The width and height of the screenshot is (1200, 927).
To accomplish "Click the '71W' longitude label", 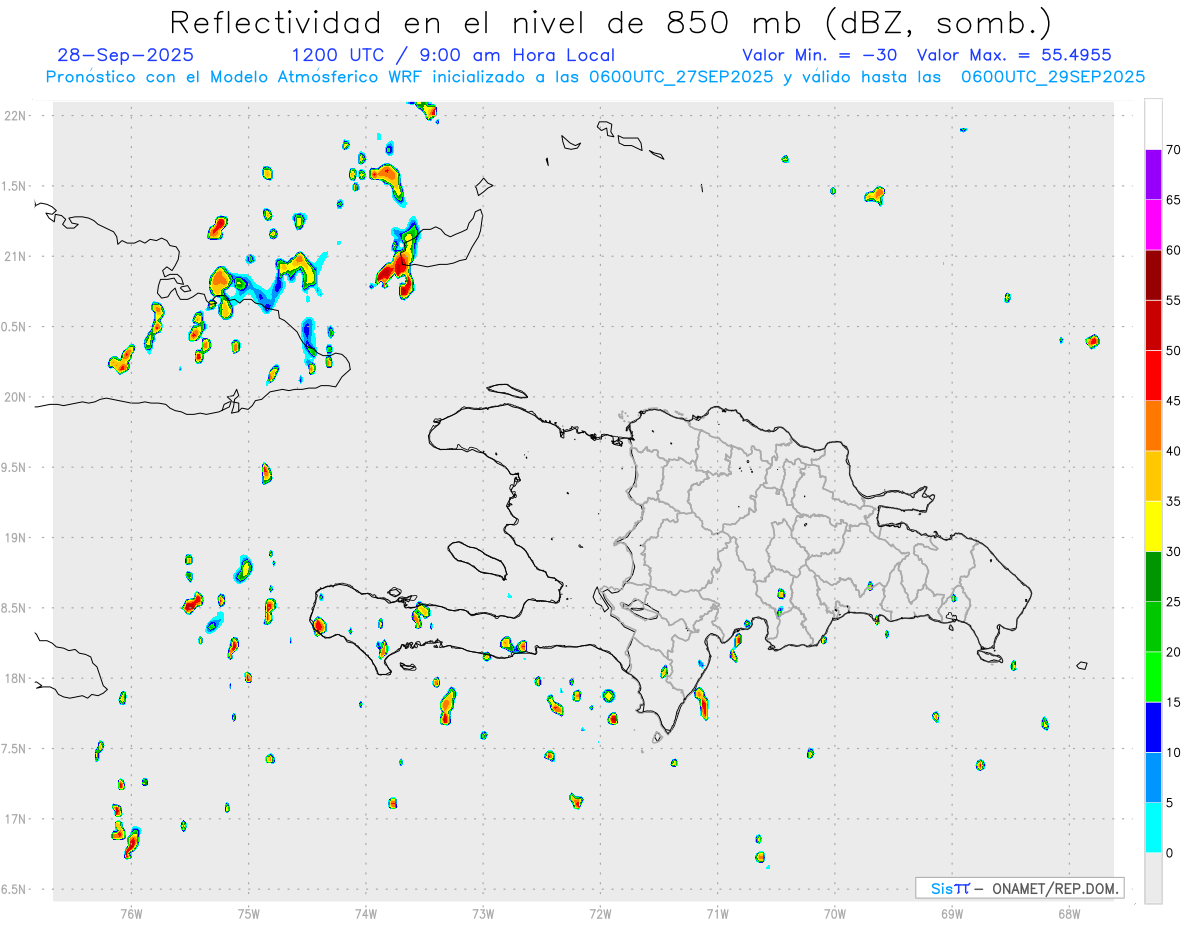I will pyautogui.click(x=717, y=913).
